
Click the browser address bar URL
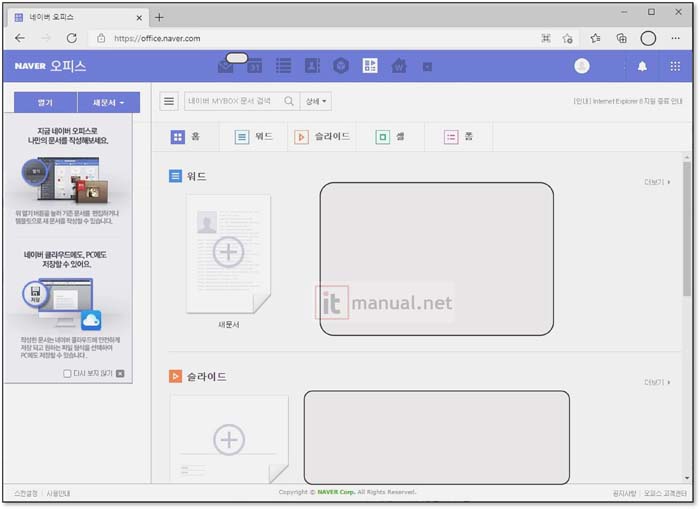(x=157, y=39)
